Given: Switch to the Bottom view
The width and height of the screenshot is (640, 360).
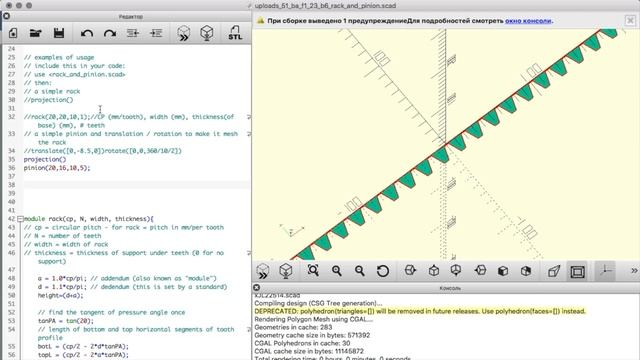Looking at the screenshot, I should 456,271.
